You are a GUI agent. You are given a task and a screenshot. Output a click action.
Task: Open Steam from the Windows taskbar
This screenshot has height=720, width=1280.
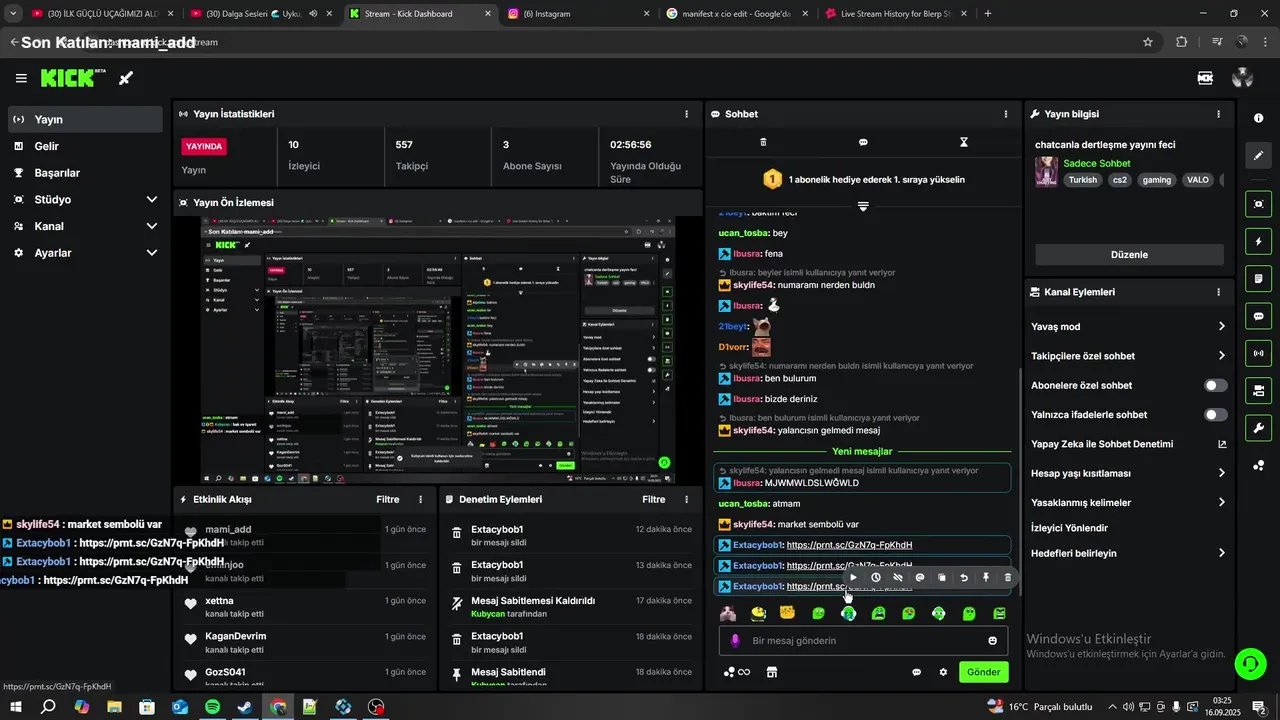point(245,707)
